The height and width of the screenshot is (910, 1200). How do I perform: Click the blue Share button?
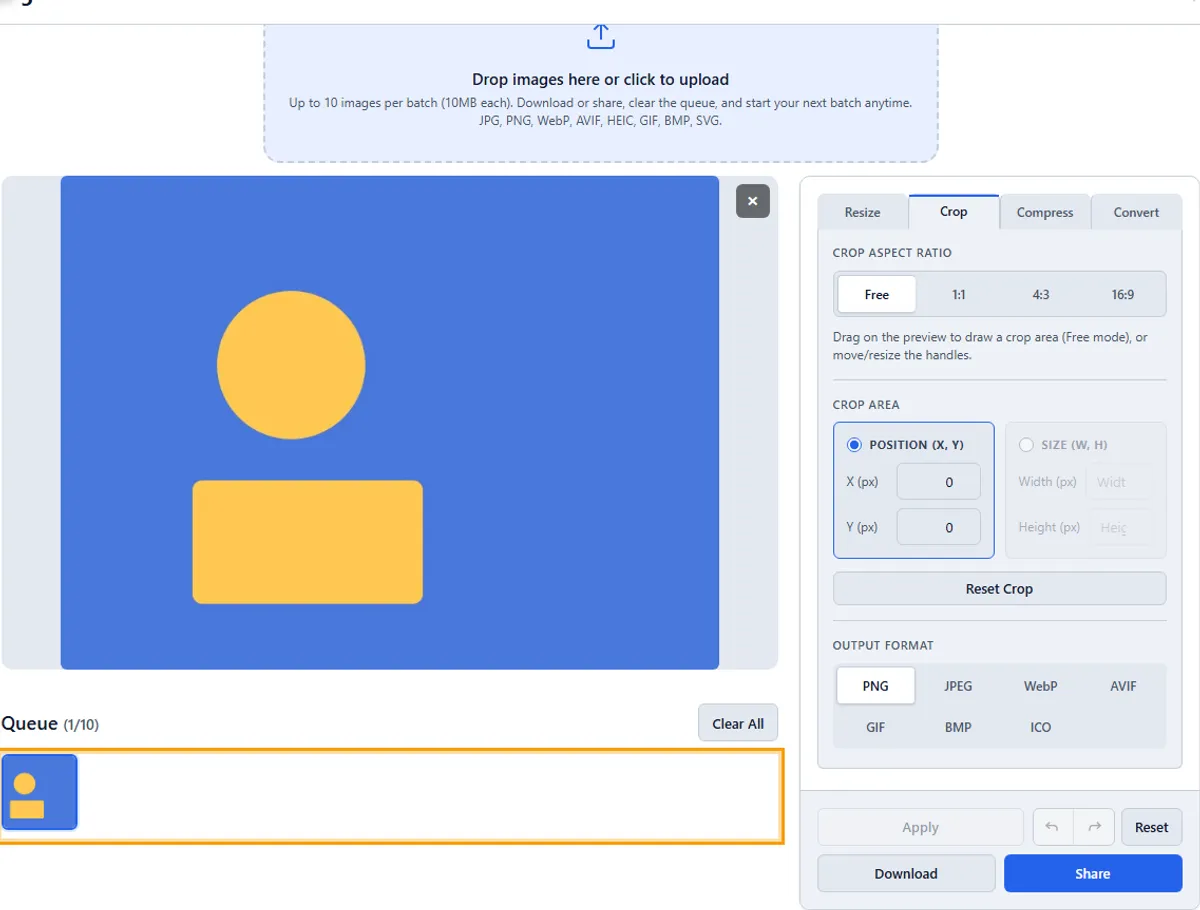coord(1093,873)
